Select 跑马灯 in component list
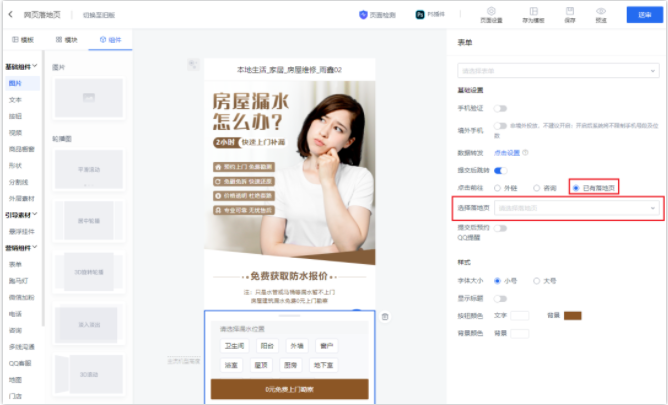 [x=18, y=281]
